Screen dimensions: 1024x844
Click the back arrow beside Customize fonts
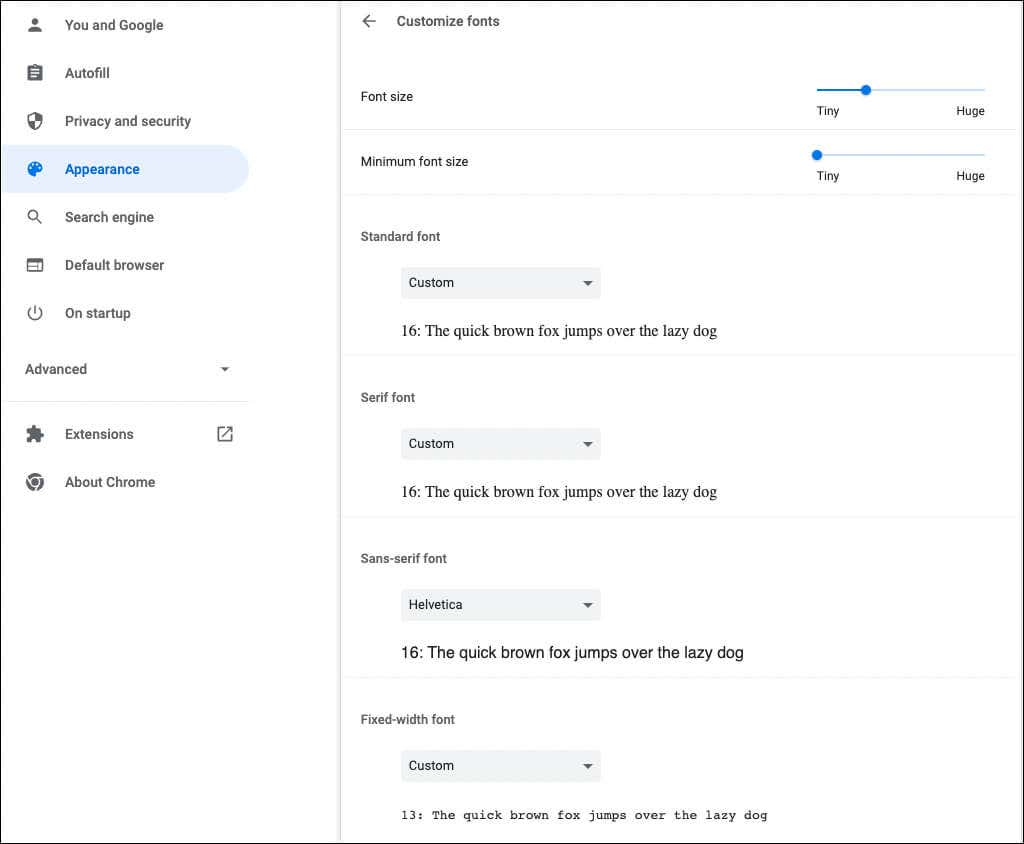tap(369, 21)
